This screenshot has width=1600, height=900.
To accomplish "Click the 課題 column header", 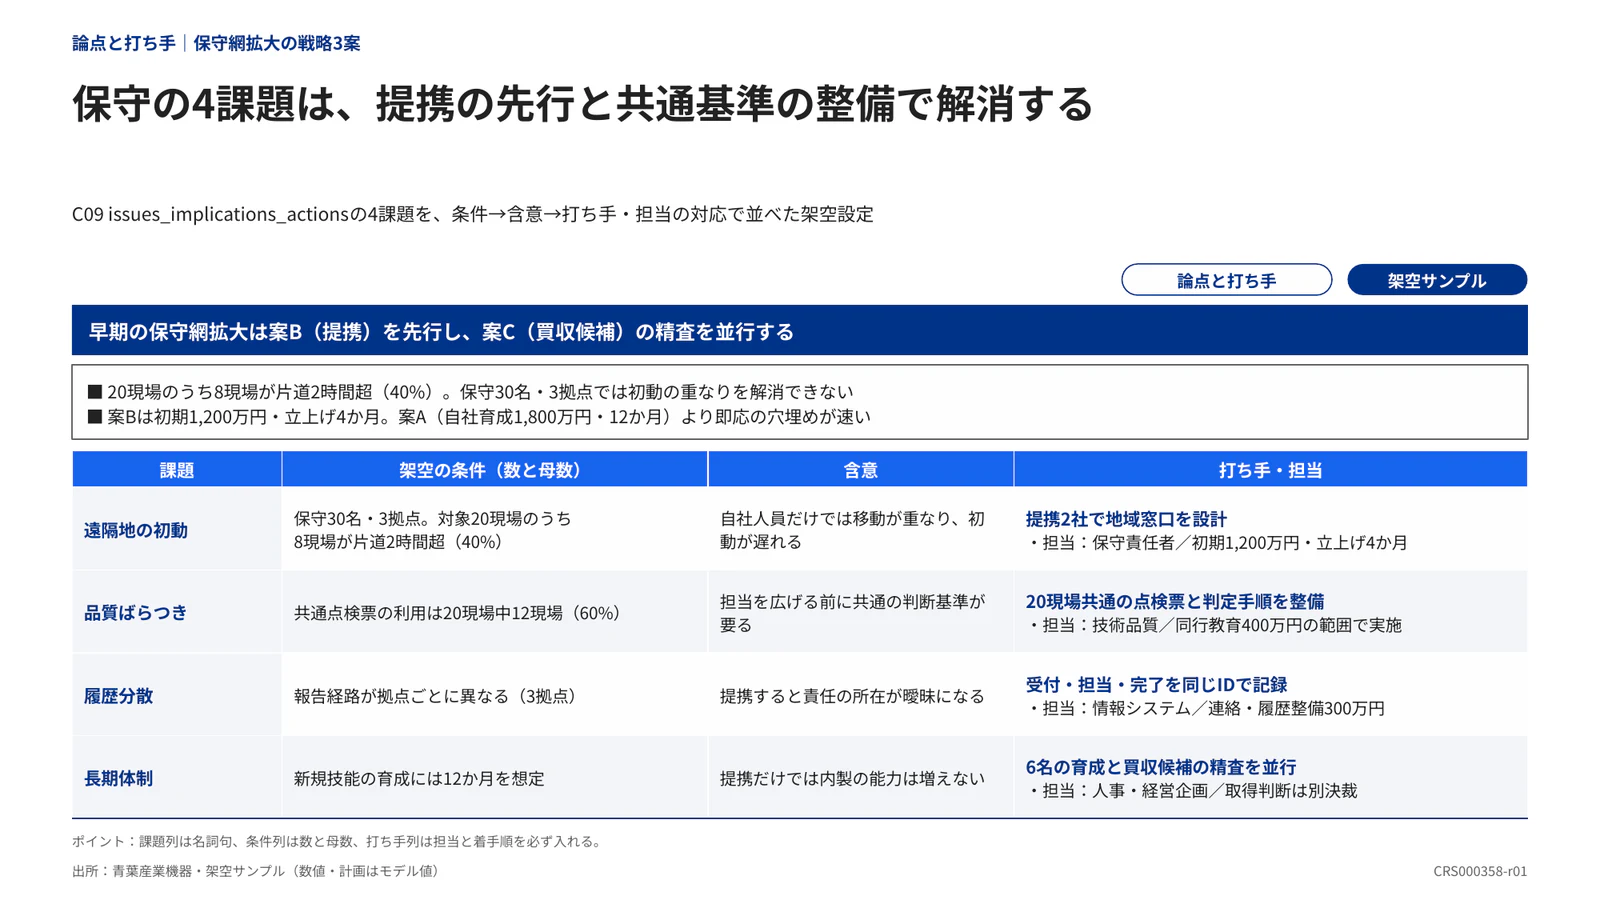I will click(177, 469).
